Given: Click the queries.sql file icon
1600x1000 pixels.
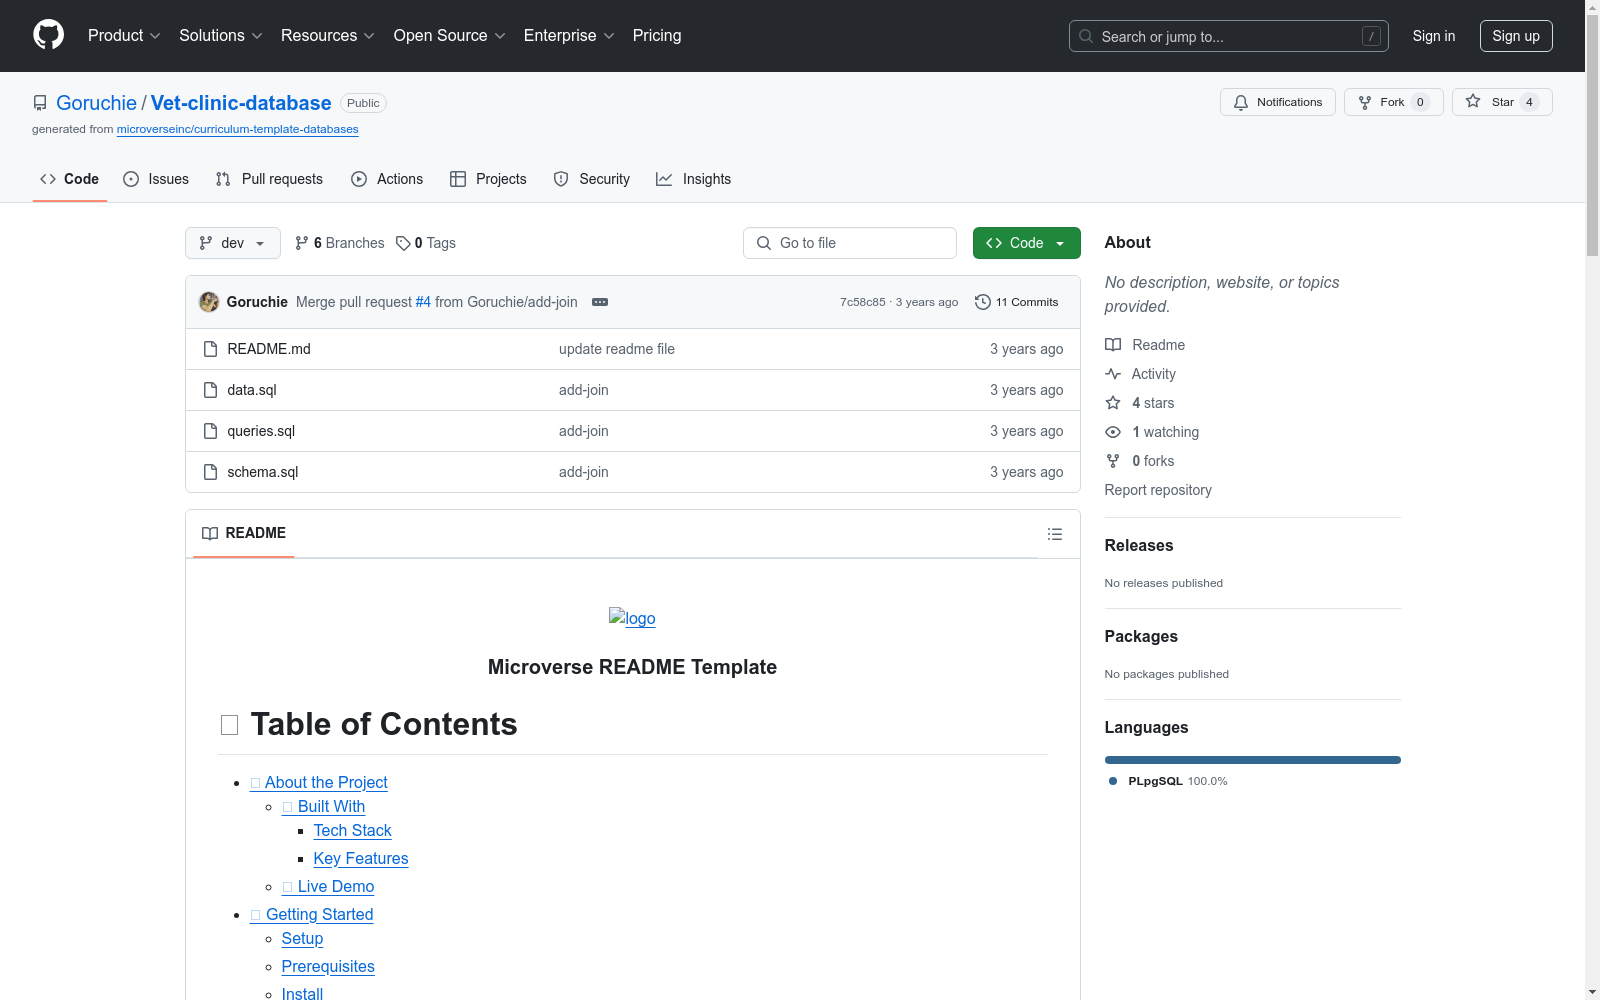Looking at the screenshot, I should click(210, 431).
